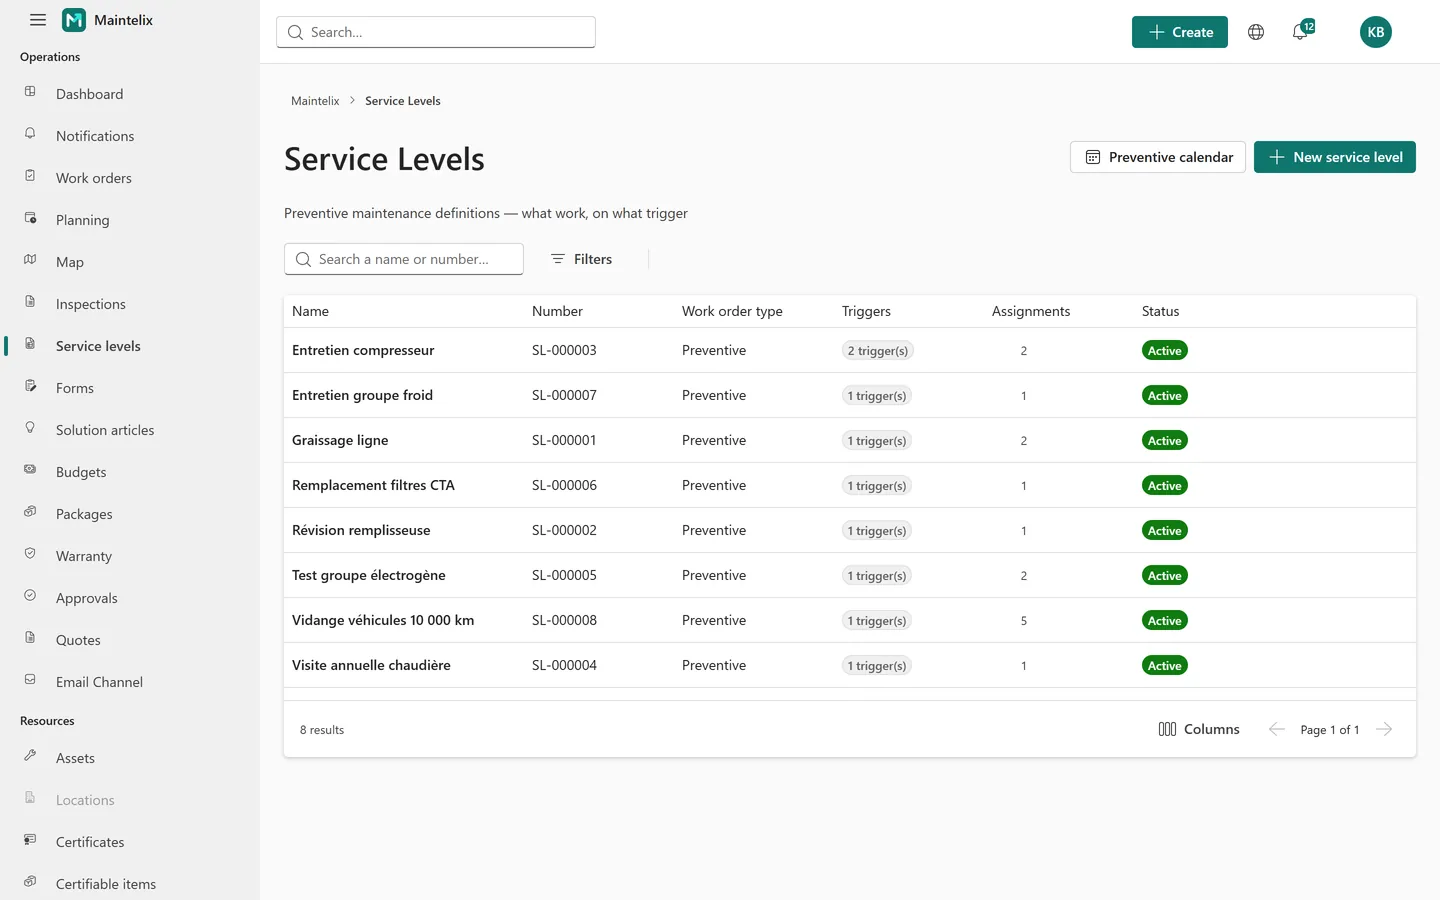Screen dimensions: 1440x900
Task: Open the Entretien groupe froid row
Action: coord(850,395)
